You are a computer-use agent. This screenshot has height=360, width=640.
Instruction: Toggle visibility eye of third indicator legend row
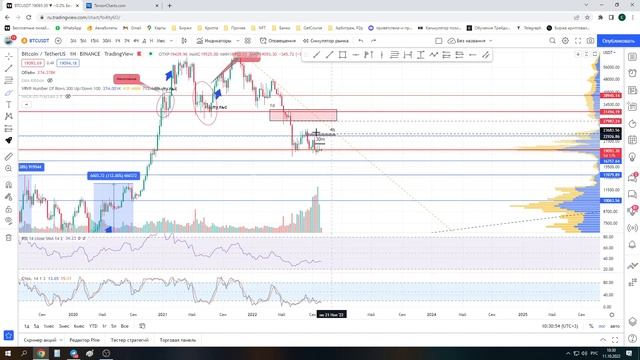(x=68, y=96)
